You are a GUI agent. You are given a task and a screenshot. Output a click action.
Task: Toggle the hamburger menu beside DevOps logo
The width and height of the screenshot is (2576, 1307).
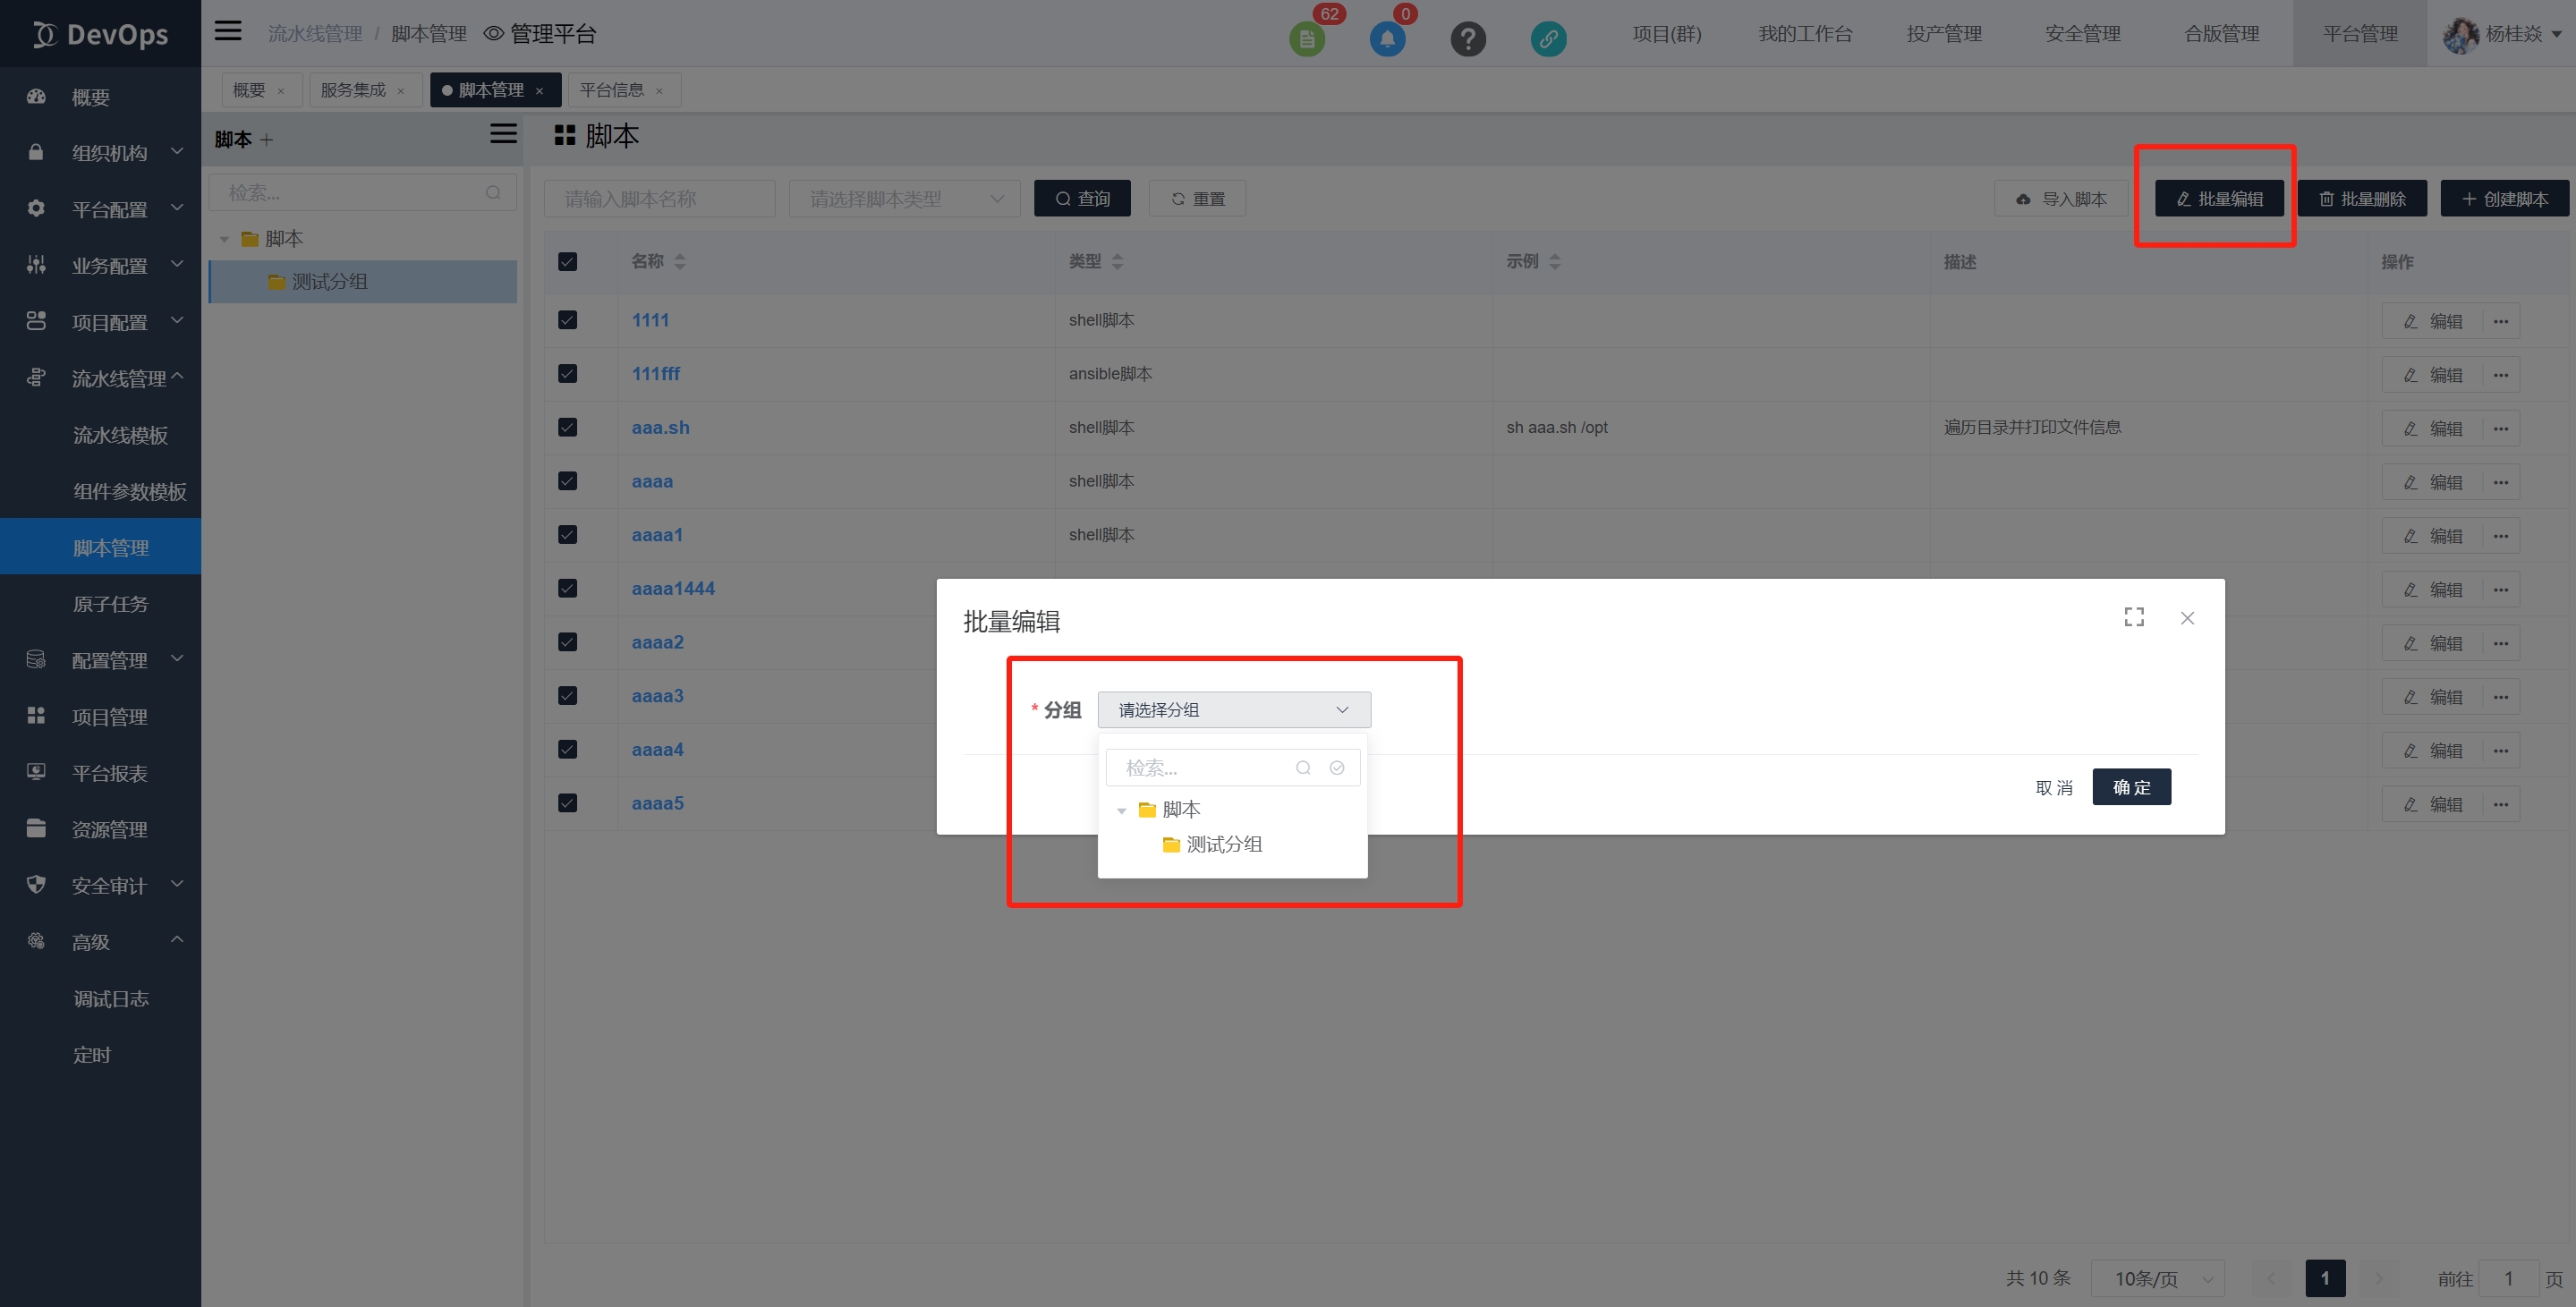pos(228,31)
